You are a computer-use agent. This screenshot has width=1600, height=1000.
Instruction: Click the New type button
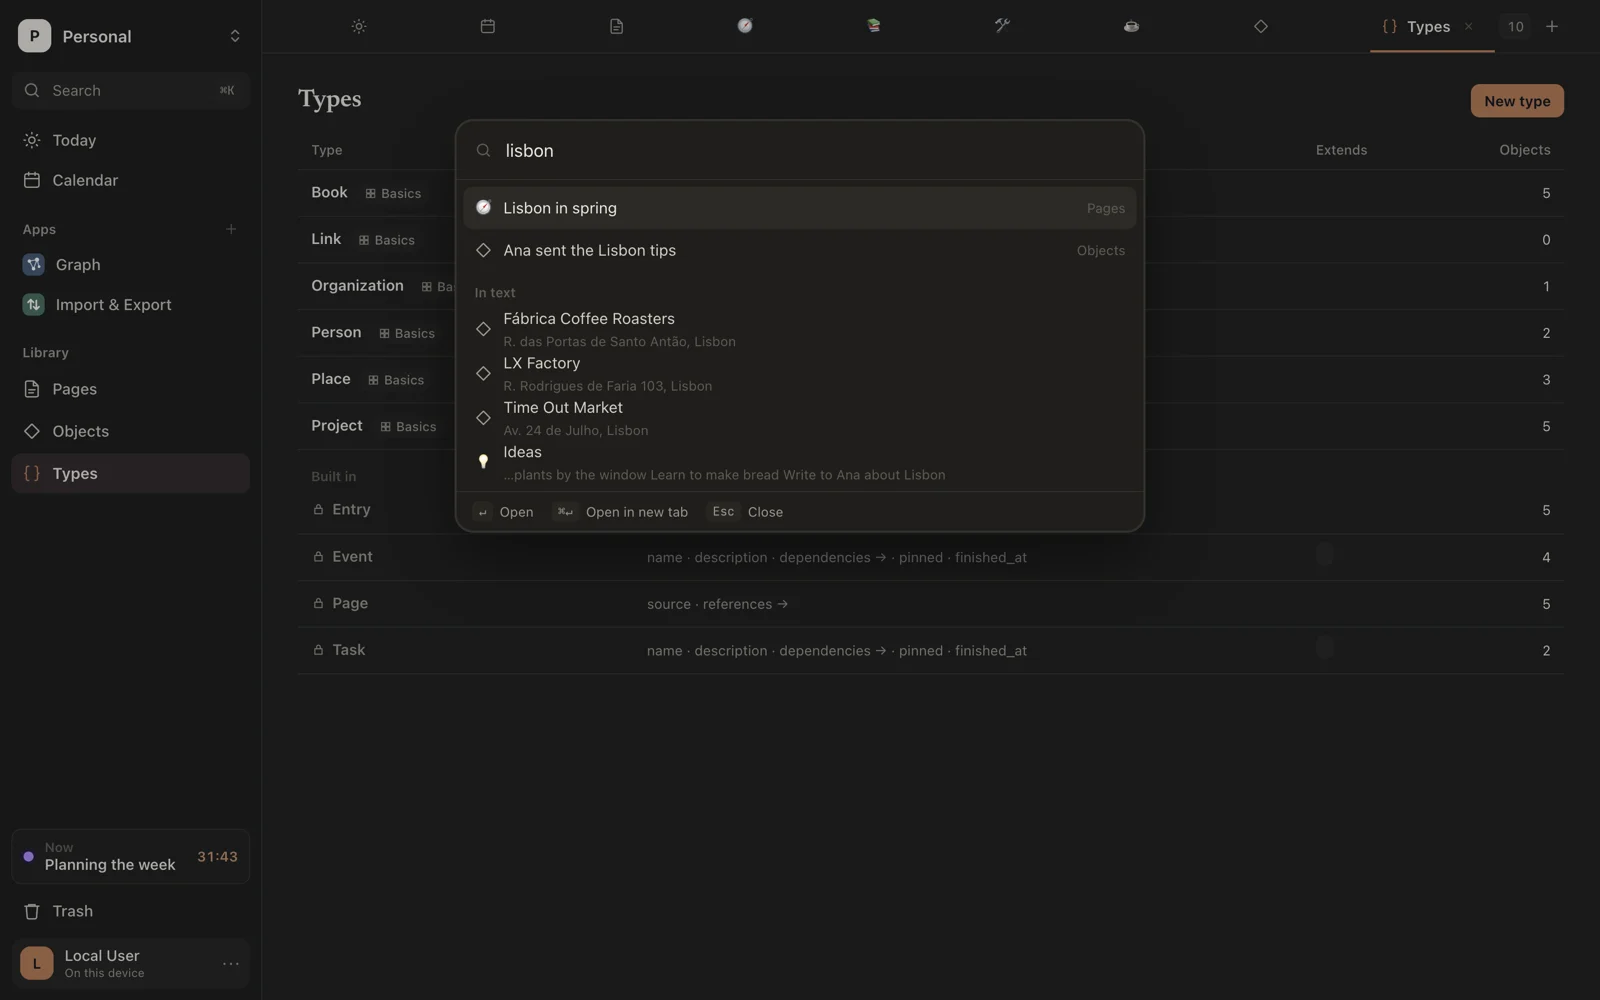click(x=1517, y=101)
